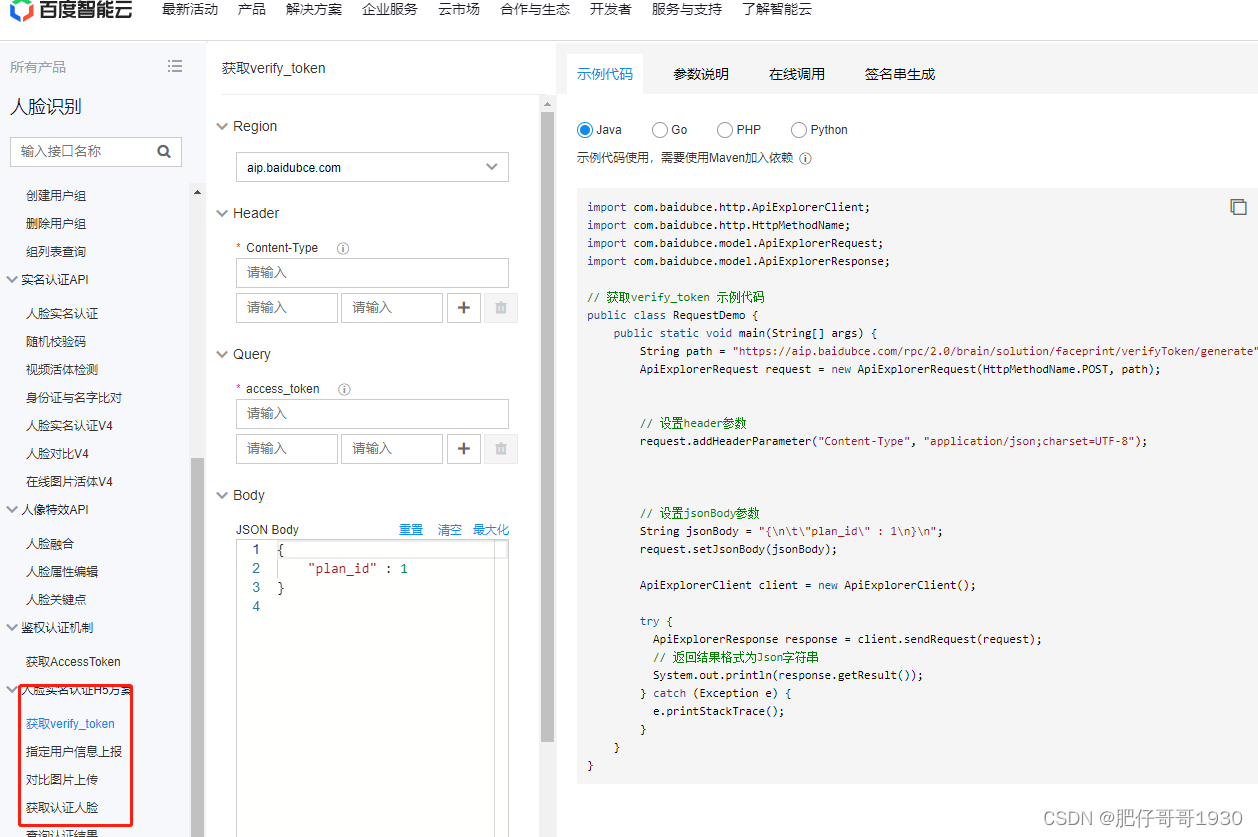This screenshot has height=837, width=1258.
Task: Click info icon next to Content-Type
Action: (343, 248)
